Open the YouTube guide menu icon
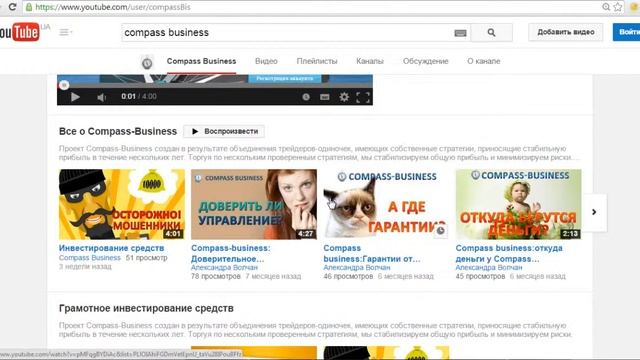This screenshot has width=640, height=360. tap(65, 32)
